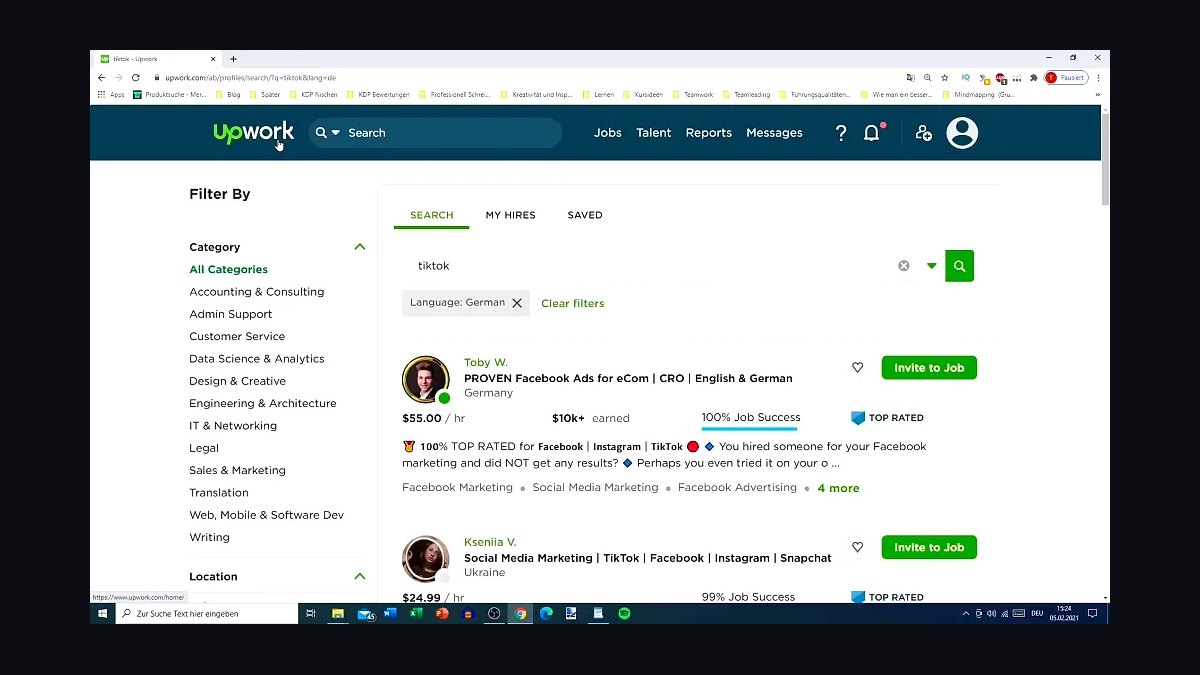Open Spotify from the taskbar
This screenshot has width=1200, height=675.
(x=624, y=613)
